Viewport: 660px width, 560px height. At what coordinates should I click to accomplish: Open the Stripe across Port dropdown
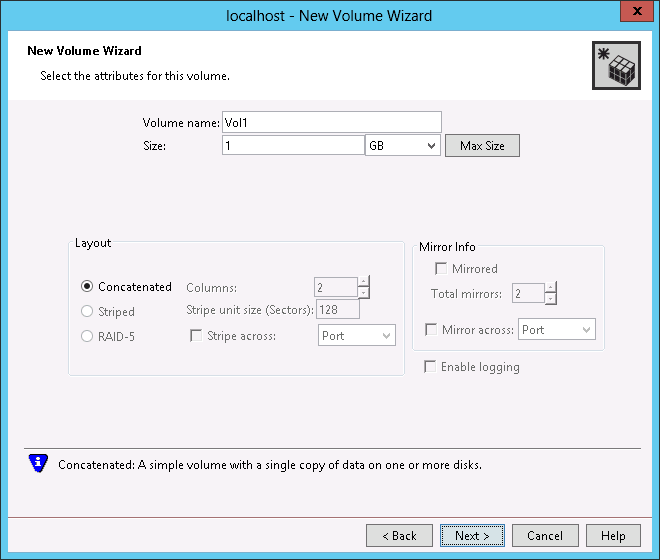pos(357,336)
